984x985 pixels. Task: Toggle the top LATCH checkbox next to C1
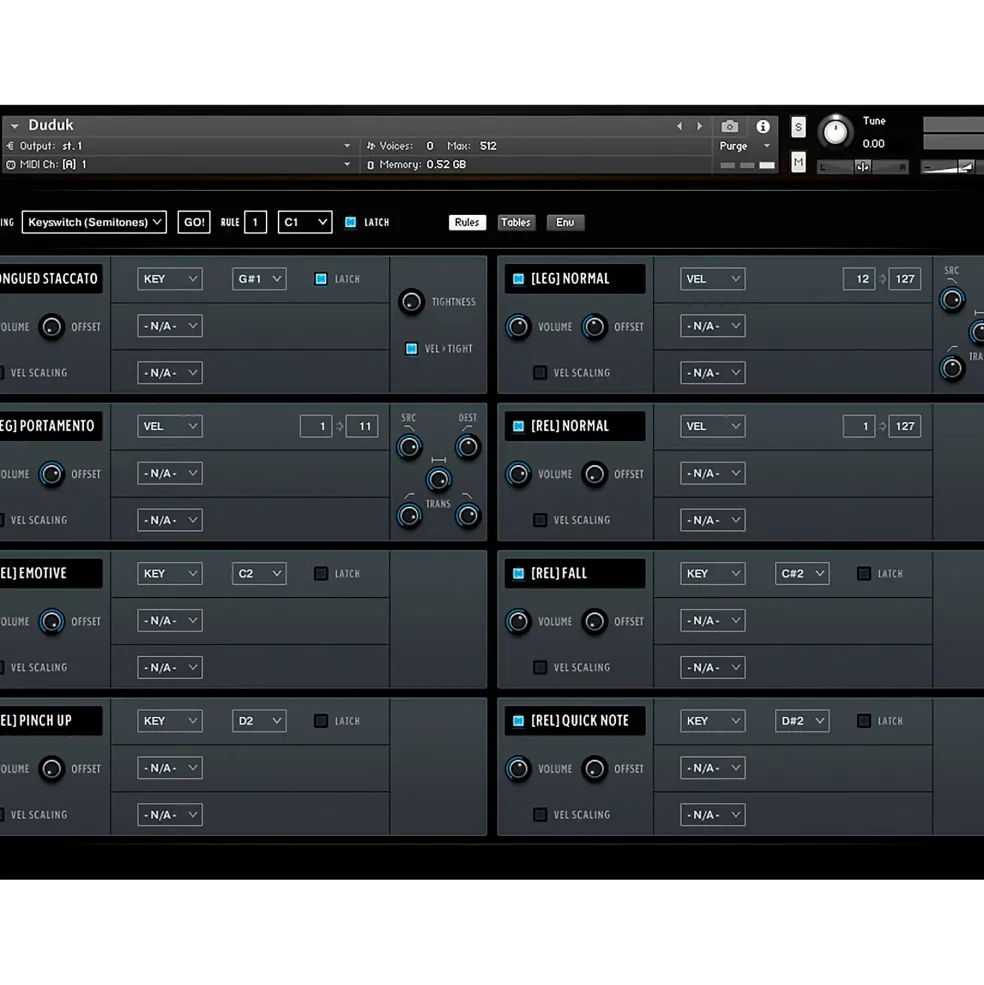point(351,222)
